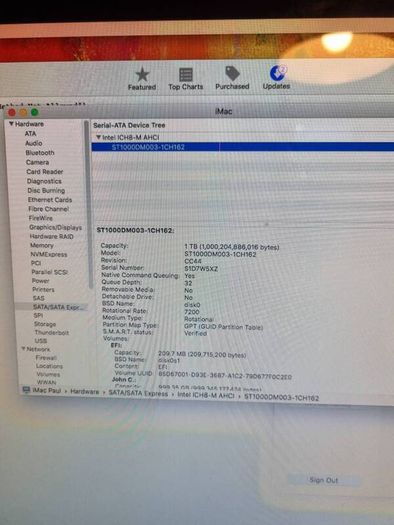Select Thunderbolt in the sidebar
The height and width of the screenshot is (525, 394).
52,332
